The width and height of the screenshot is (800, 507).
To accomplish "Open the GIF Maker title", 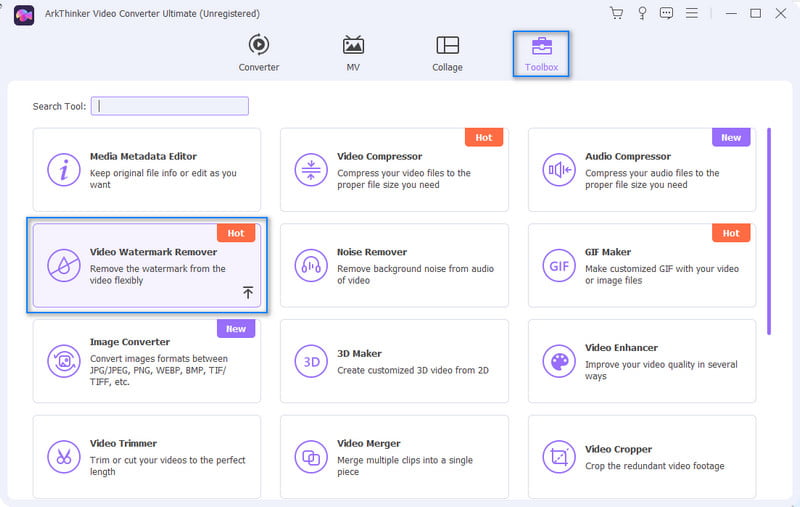I will coord(608,252).
